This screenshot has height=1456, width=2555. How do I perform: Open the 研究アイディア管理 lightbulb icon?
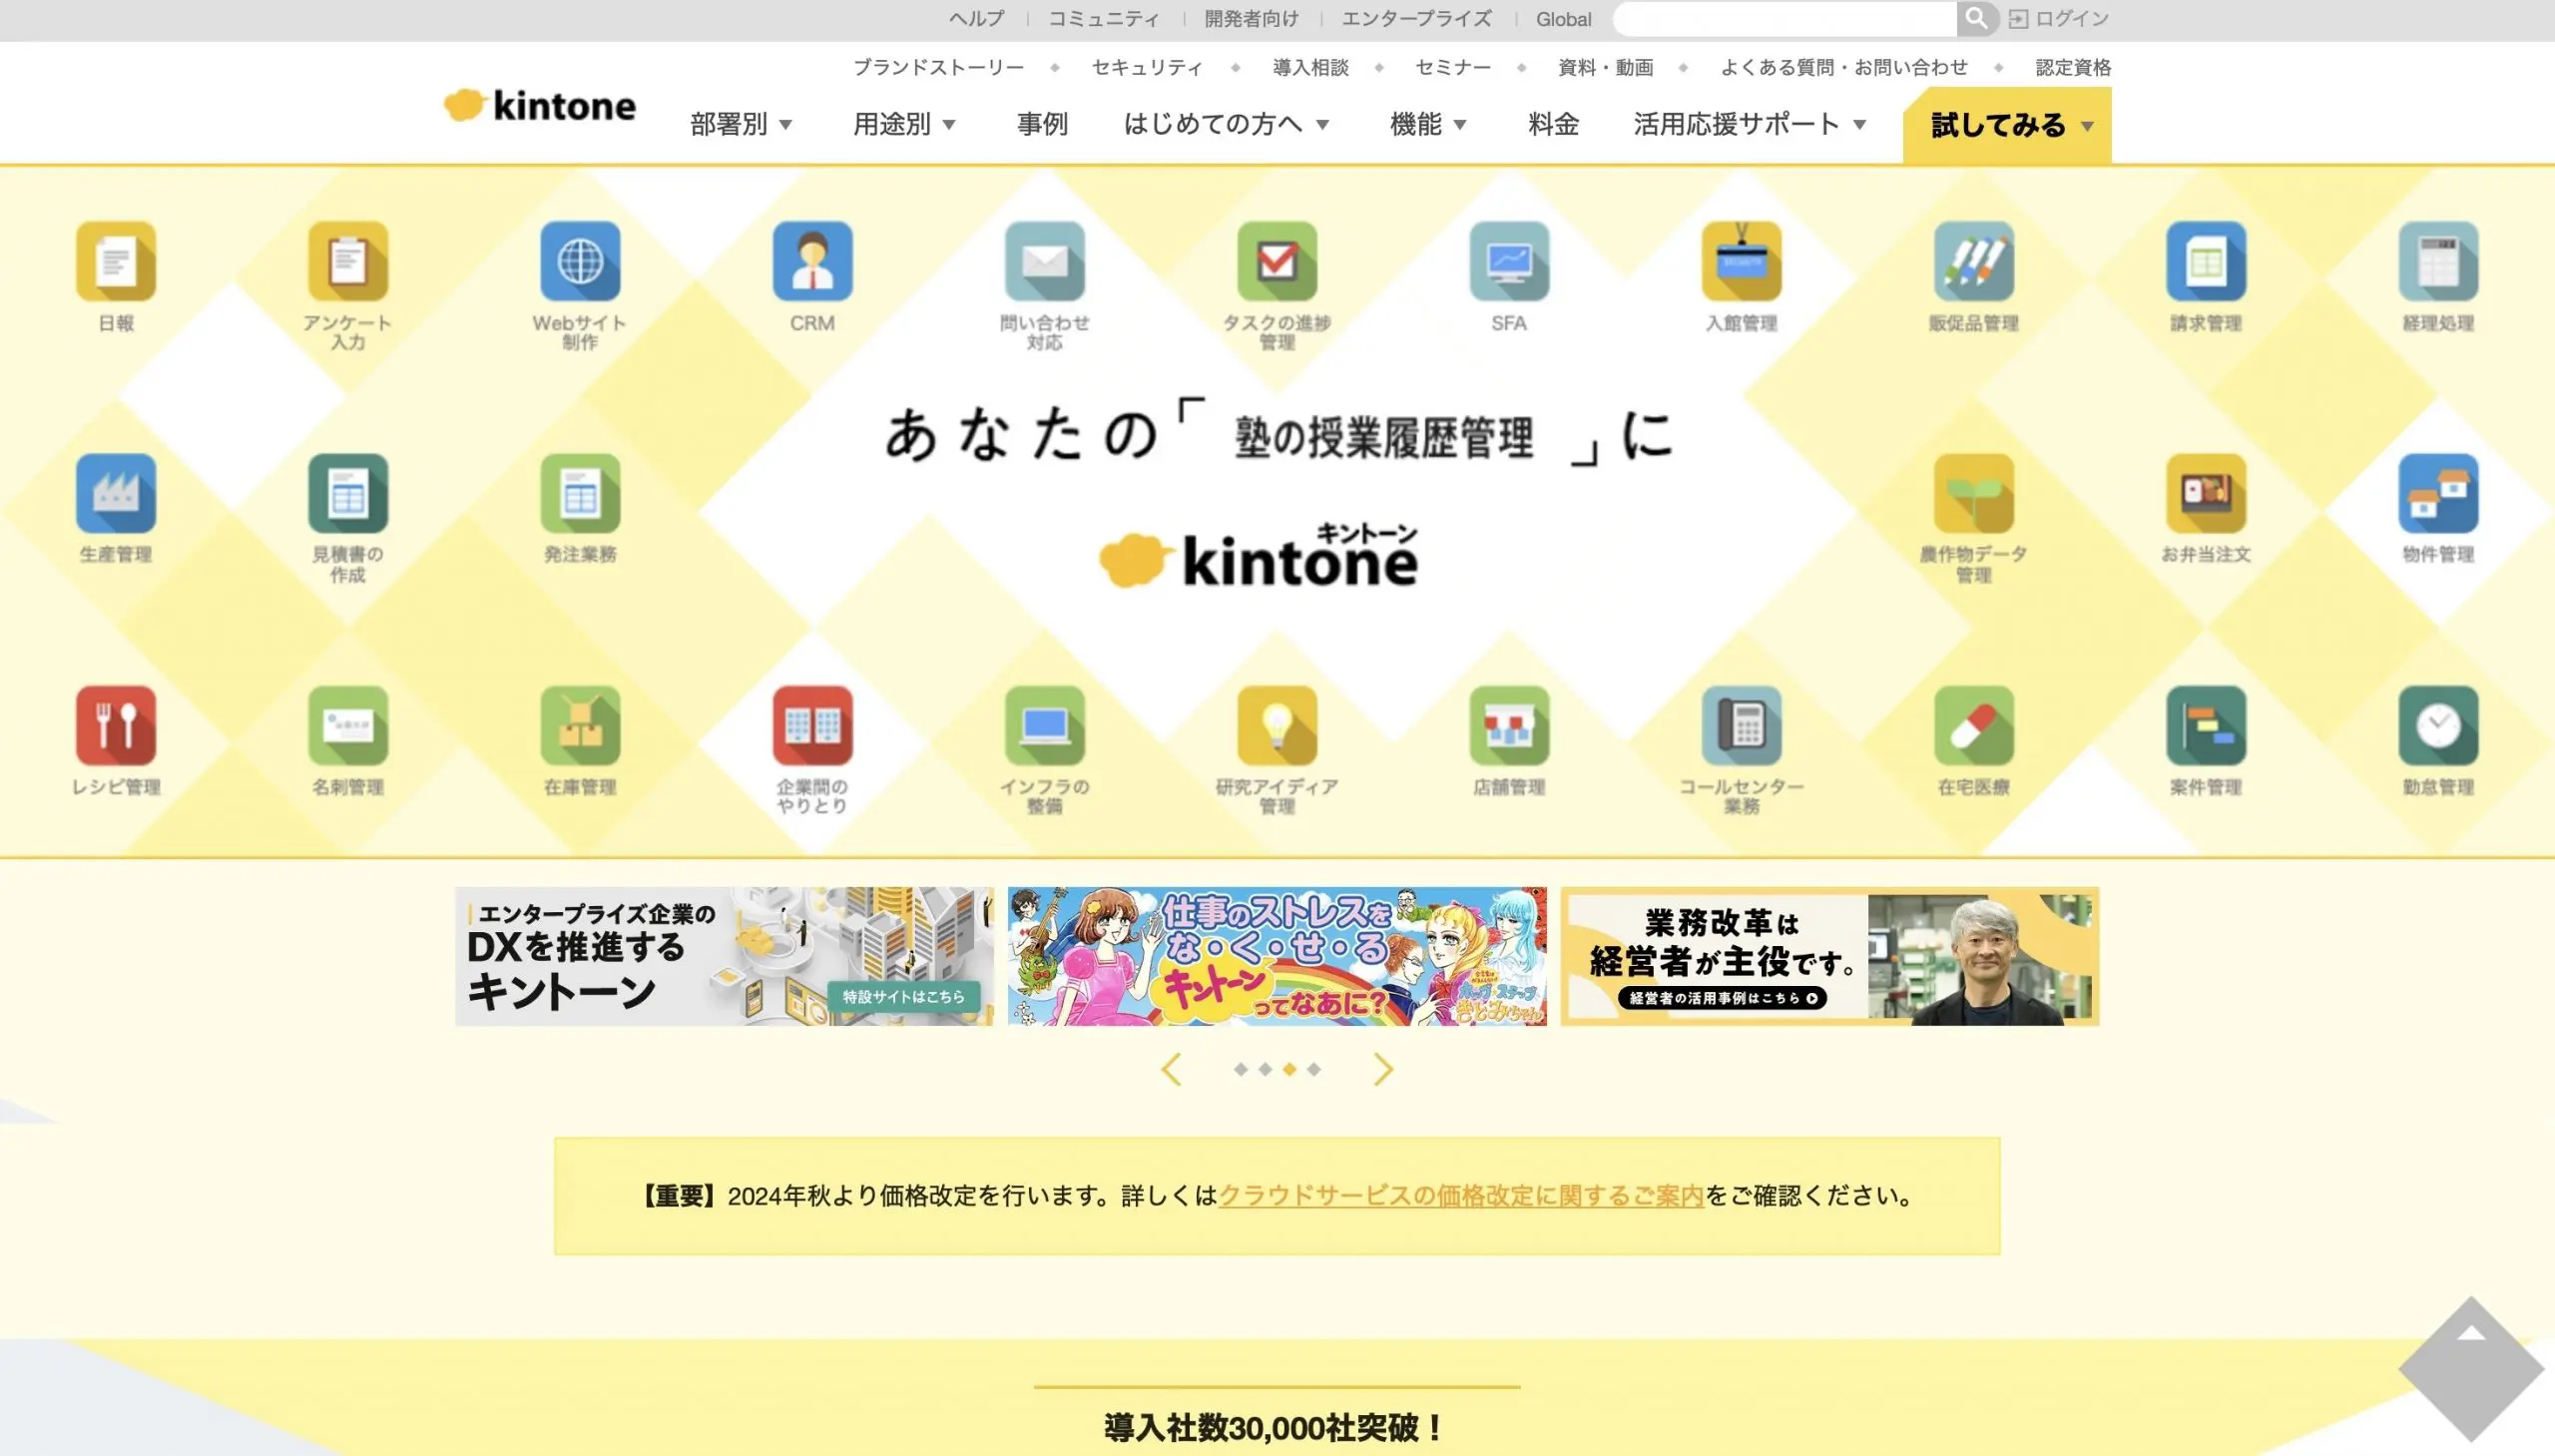(x=1277, y=725)
